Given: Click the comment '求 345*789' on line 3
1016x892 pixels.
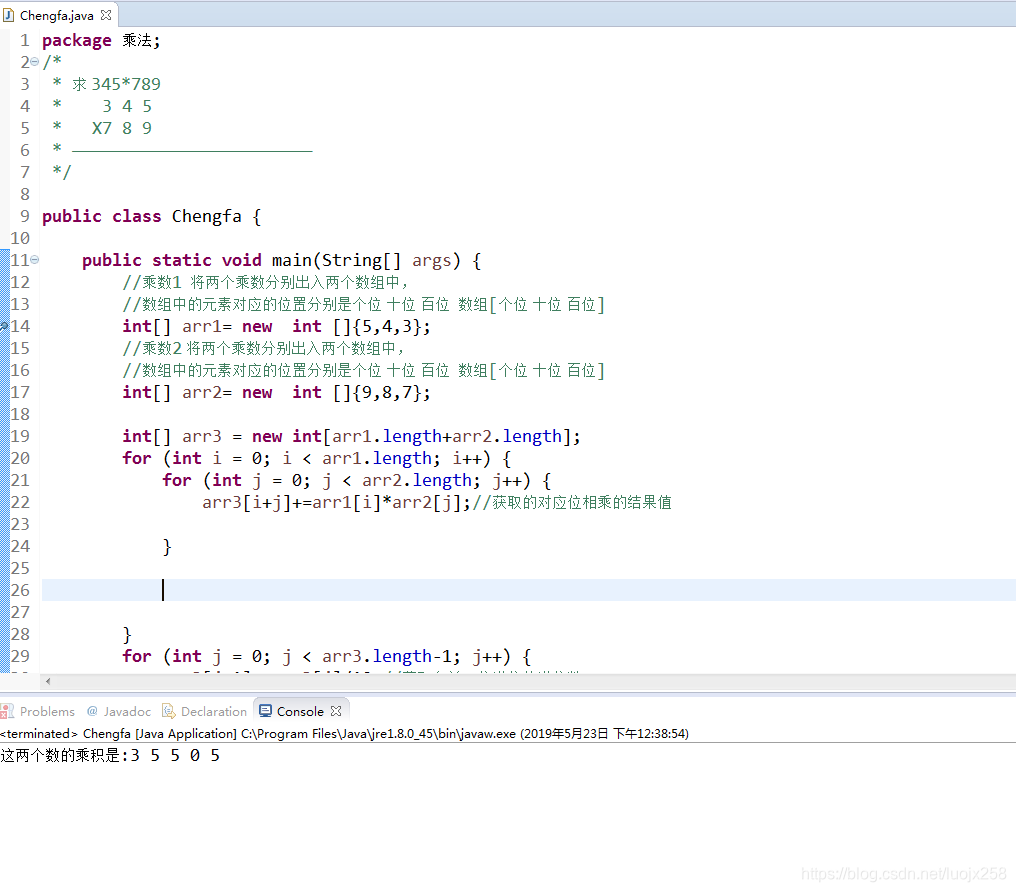Looking at the screenshot, I should click(x=117, y=84).
